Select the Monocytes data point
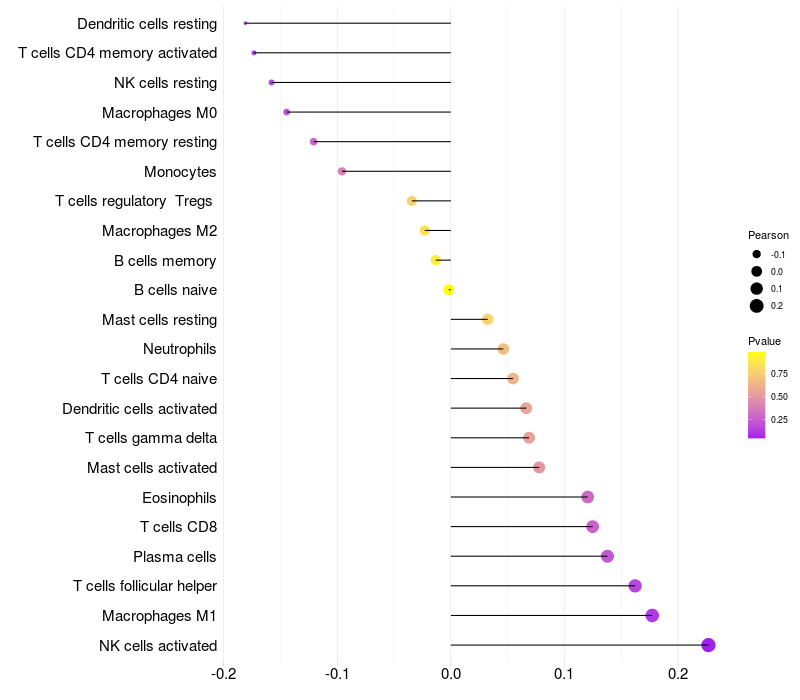The width and height of the screenshot is (800, 700). (342, 171)
